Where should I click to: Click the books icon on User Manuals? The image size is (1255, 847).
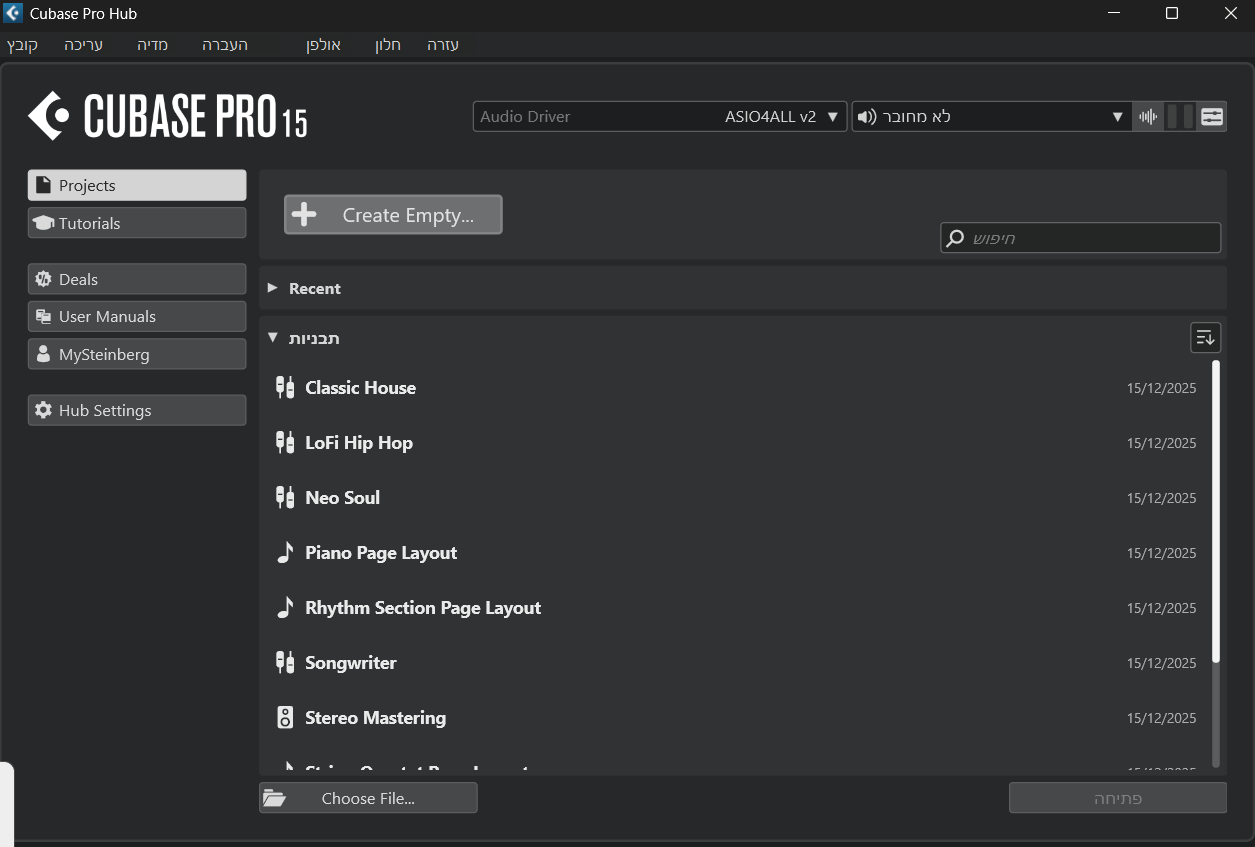pos(43,316)
